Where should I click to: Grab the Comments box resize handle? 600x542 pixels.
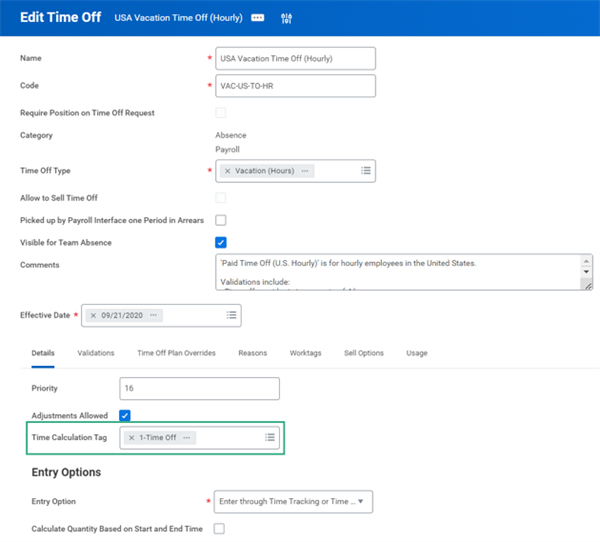tap(587, 285)
